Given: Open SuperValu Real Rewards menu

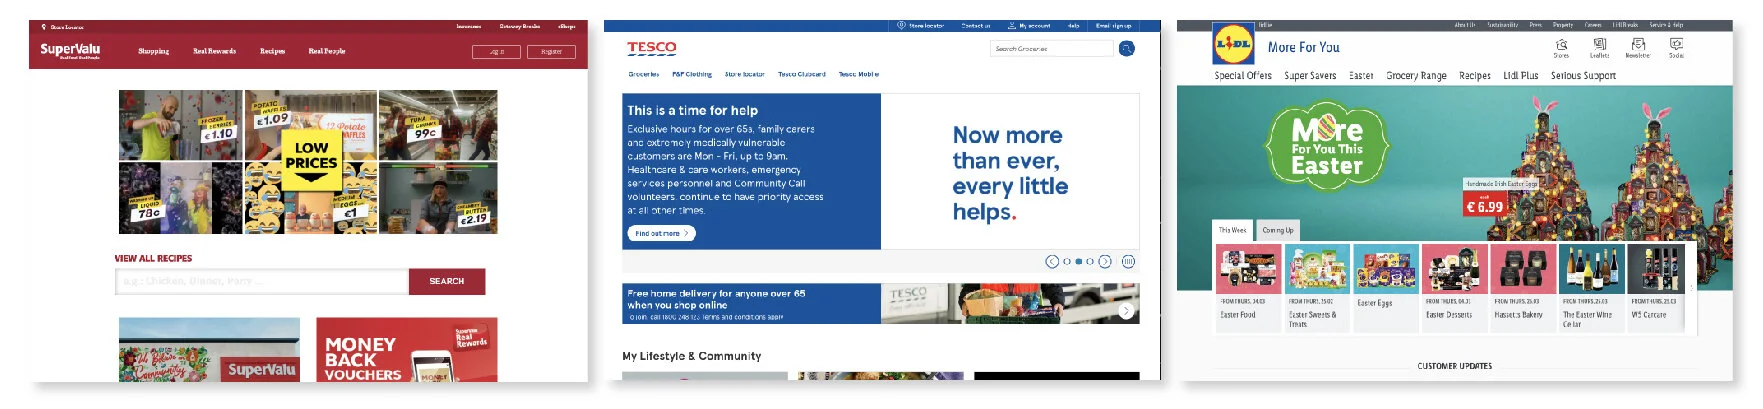Looking at the screenshot, I should (x=214, y=51).
